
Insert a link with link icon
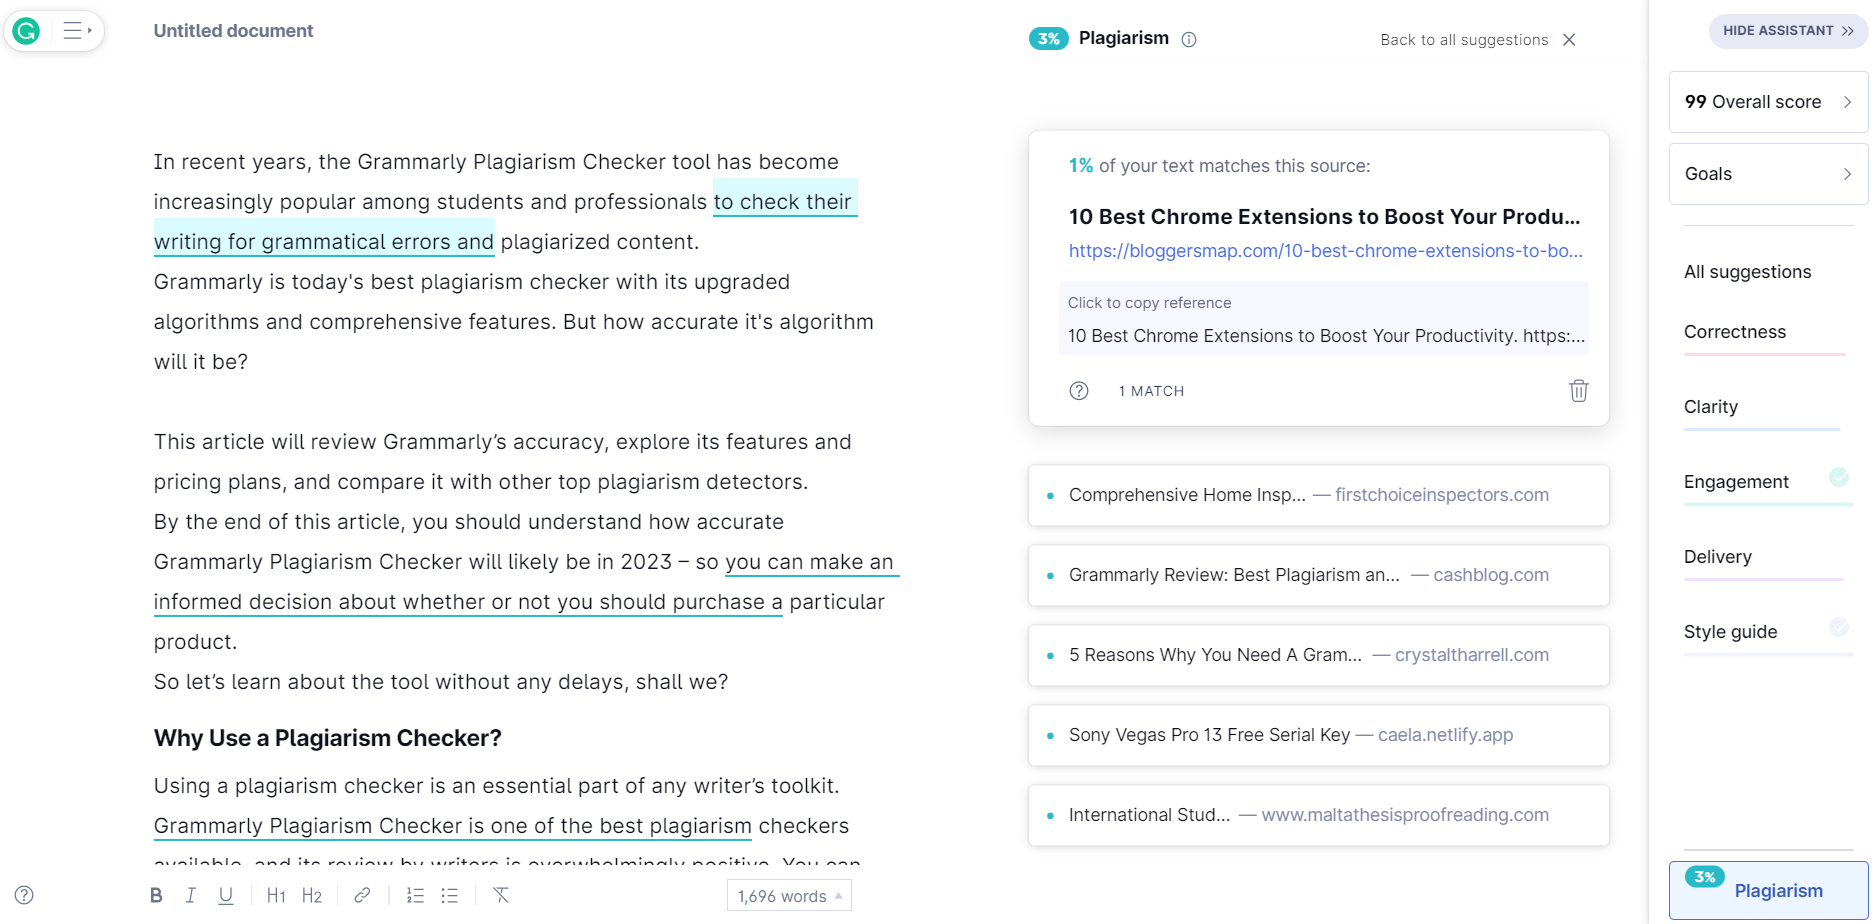362,896
